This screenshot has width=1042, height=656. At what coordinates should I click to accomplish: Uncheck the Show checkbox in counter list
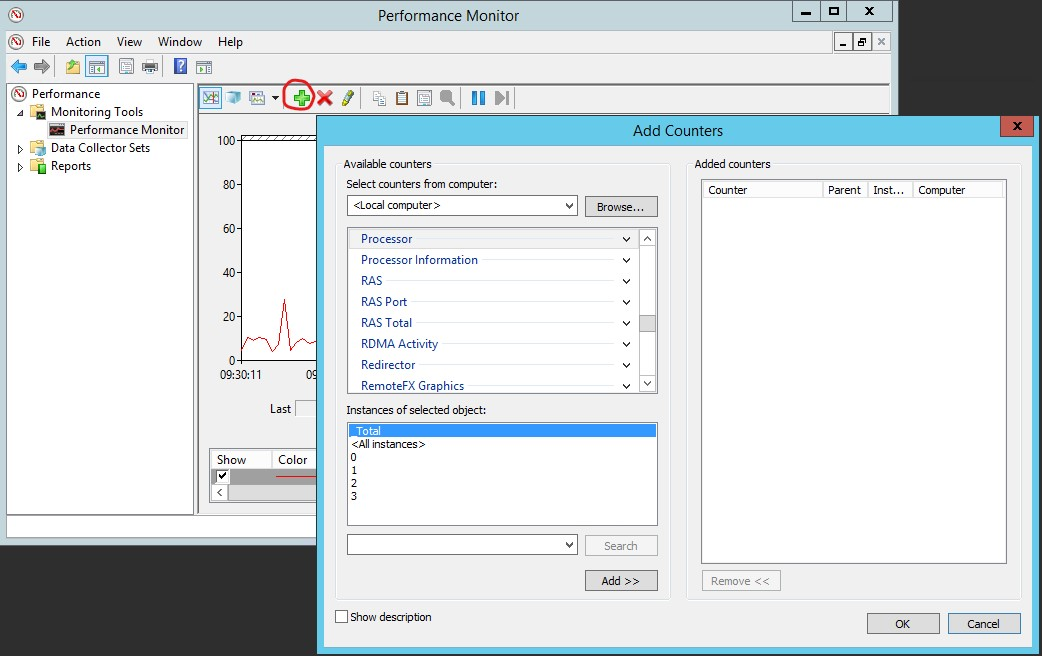pyautogui.click(x=223, y=477)
